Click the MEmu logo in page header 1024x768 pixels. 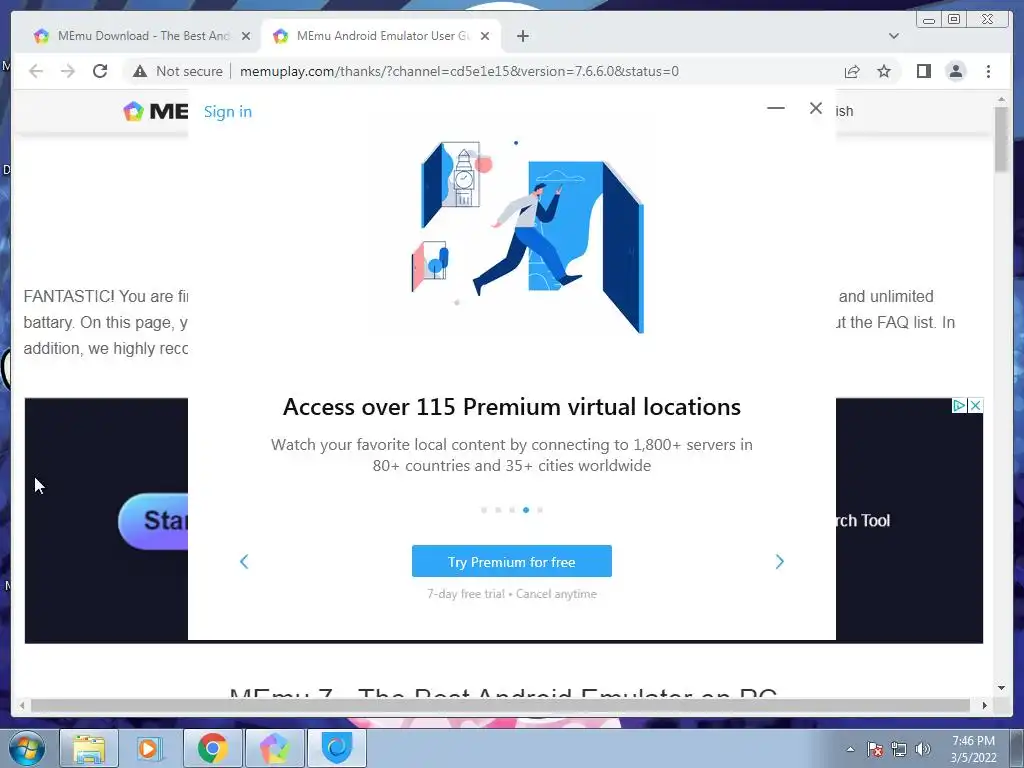(x=155, y=111)
